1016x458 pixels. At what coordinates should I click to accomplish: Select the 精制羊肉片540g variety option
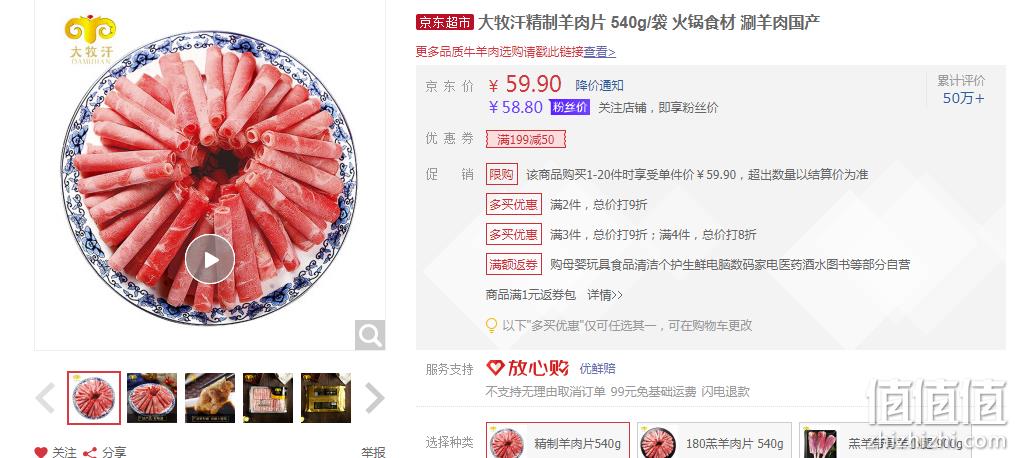(x=558, y=441)
